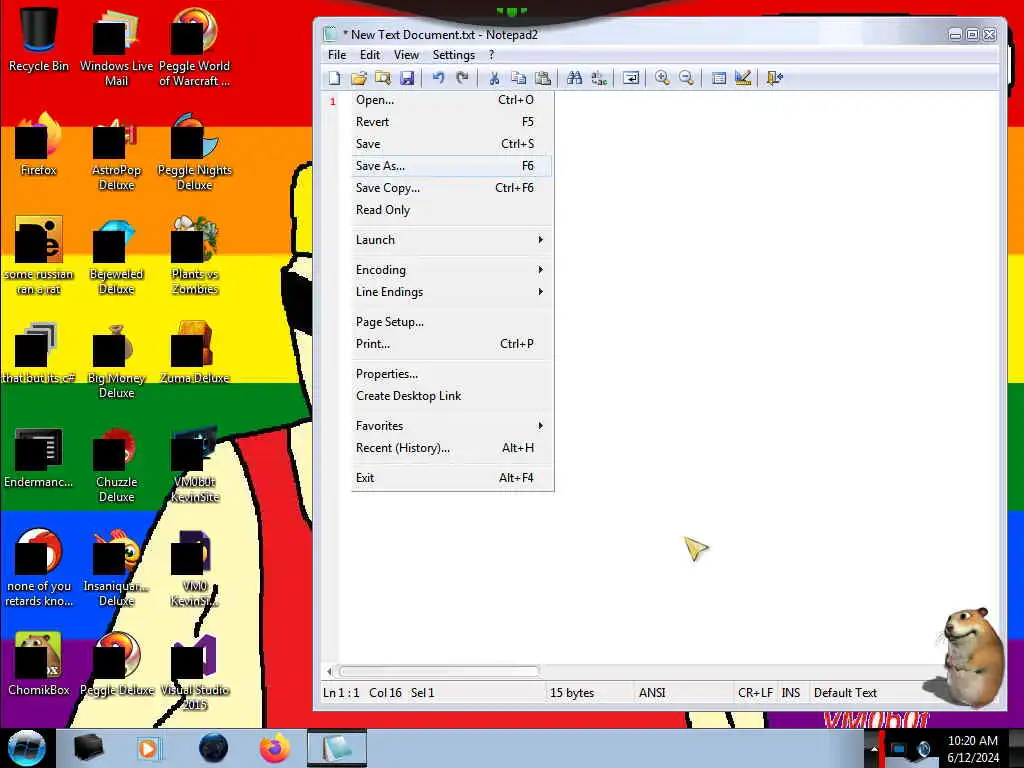Click the Save floppy disk toolbar icon
Viewport: 1024px width, 768px height.
pos(407,78)
